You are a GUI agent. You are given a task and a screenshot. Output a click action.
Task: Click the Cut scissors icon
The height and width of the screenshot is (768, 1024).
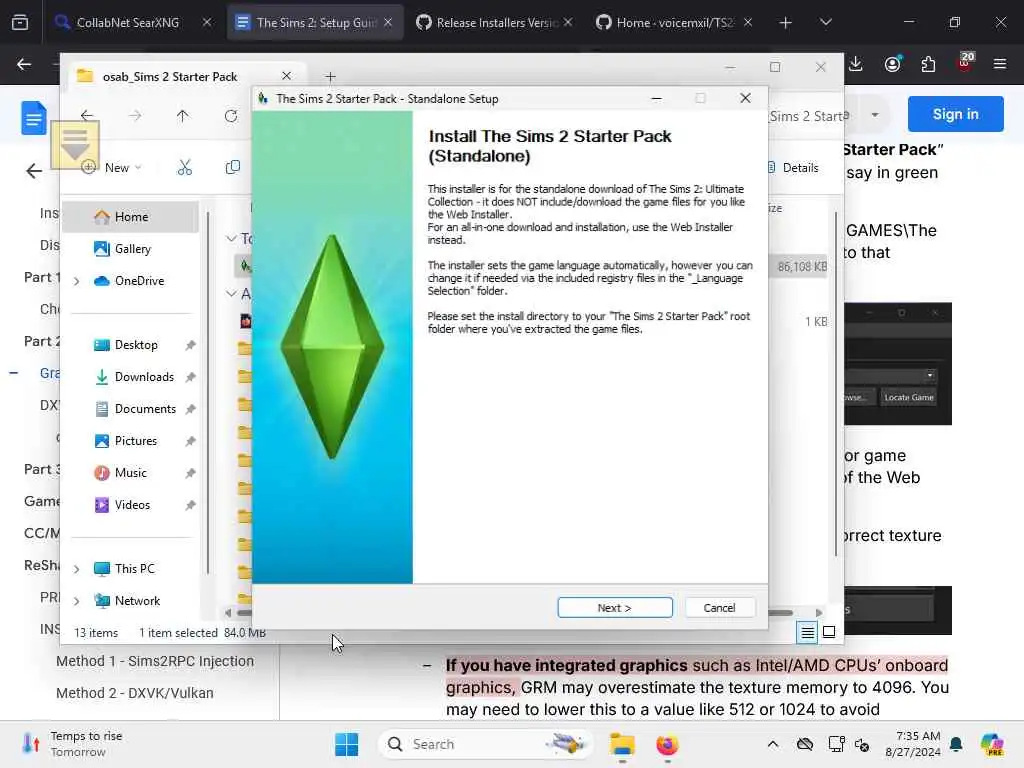tap(185, 168)
